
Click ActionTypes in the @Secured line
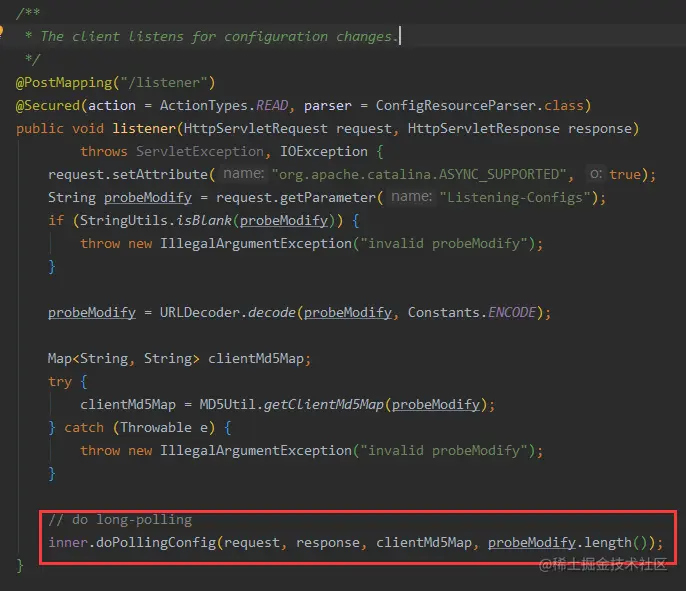point(204,105)
